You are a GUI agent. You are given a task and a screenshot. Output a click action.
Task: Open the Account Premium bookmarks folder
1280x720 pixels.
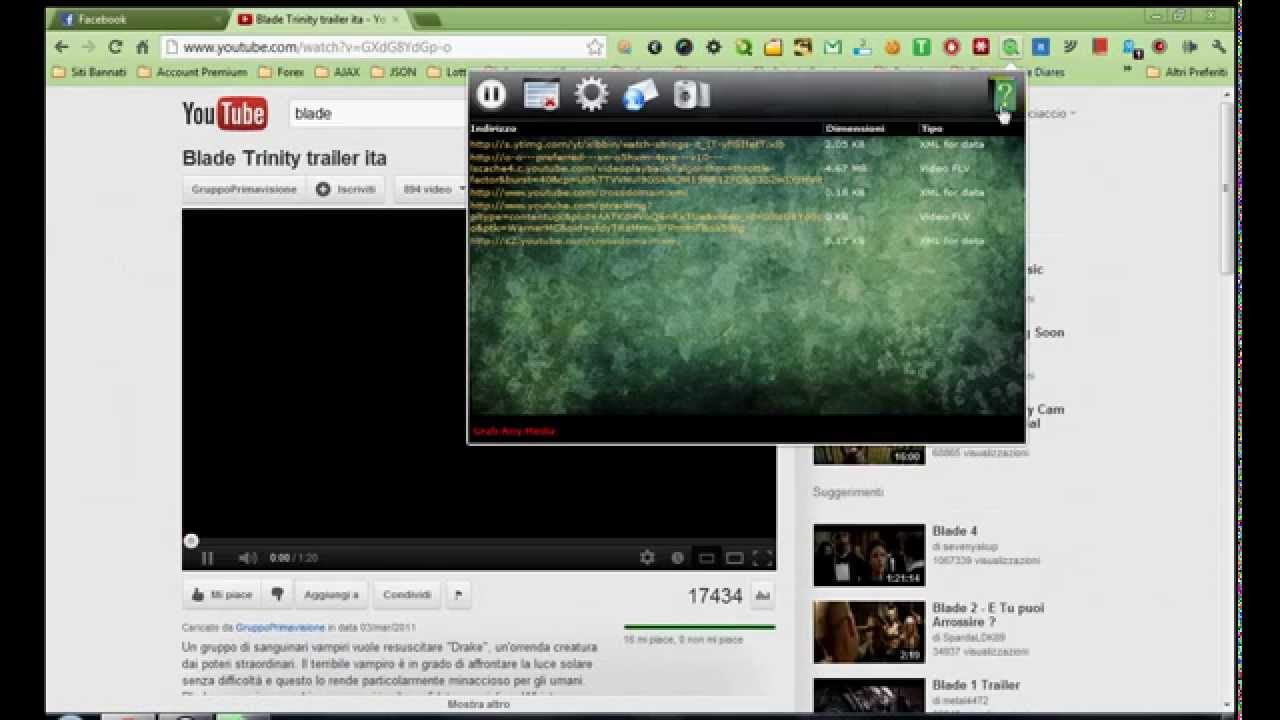click(192, 72)
